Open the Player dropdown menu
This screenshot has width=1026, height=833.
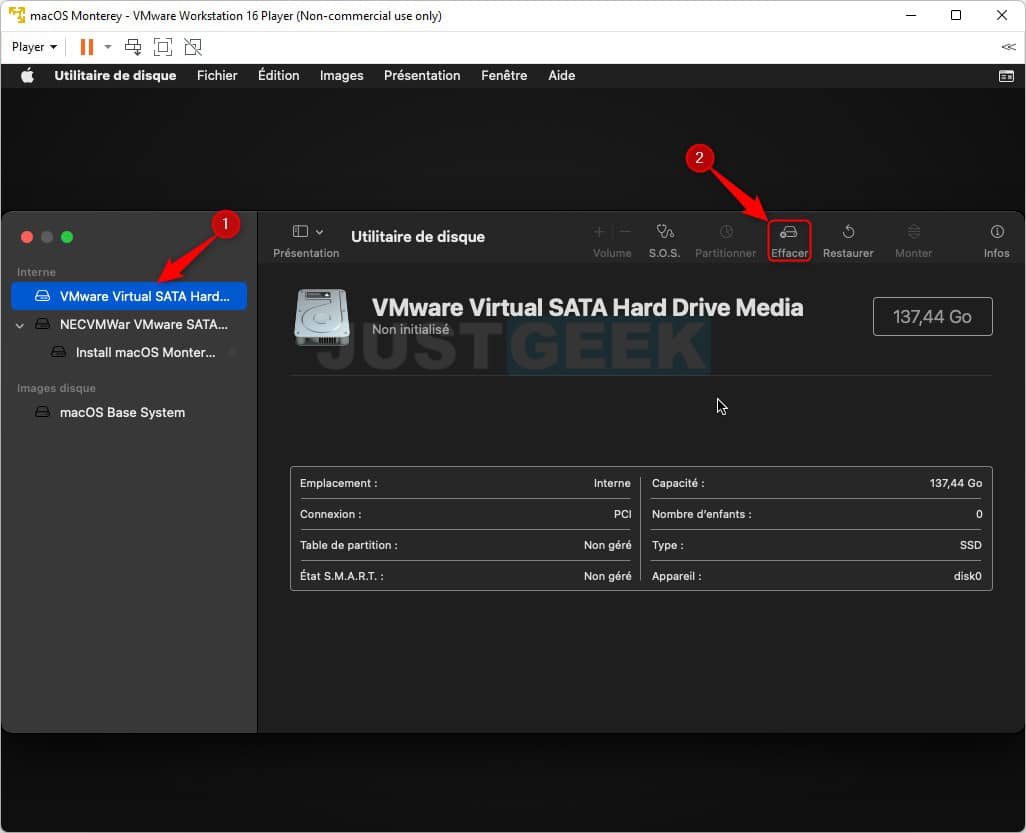34,47
